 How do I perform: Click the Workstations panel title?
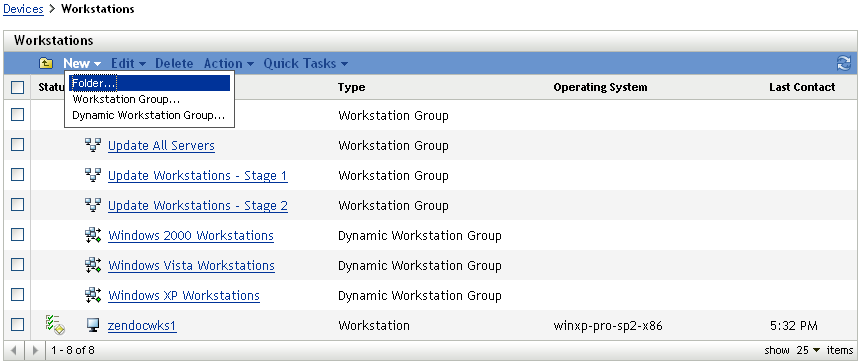click(x=54, y=40)
